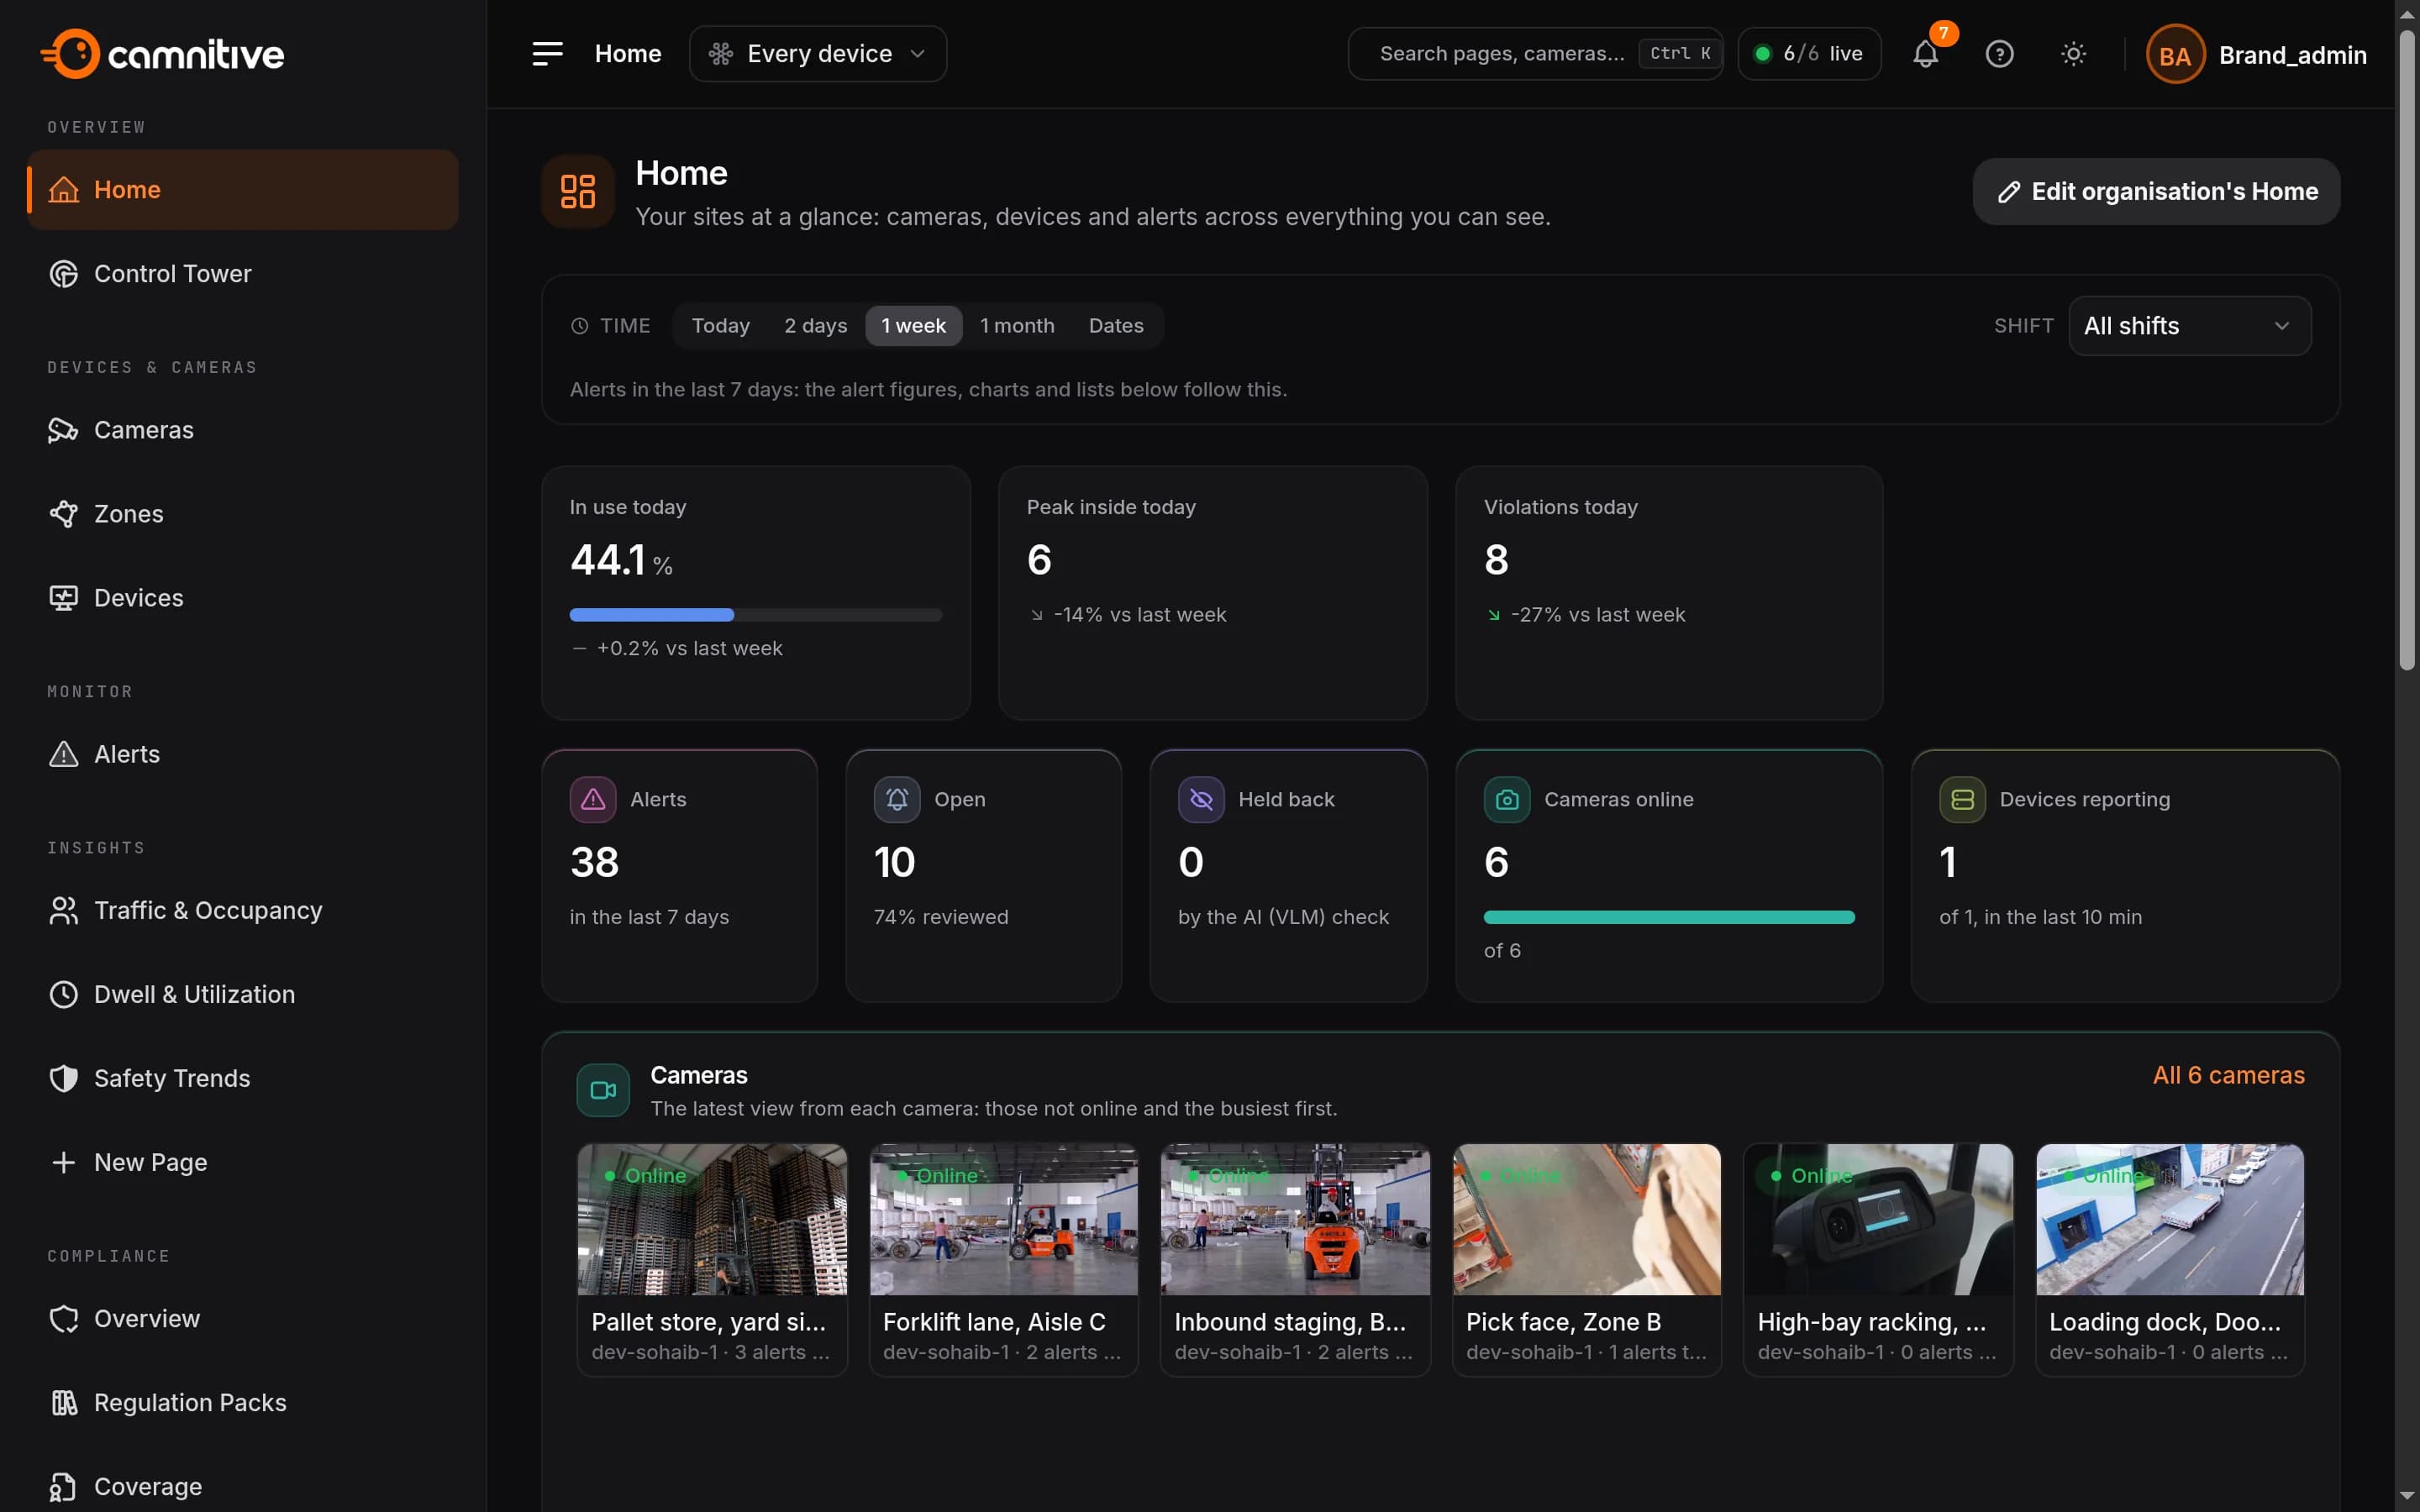Click the Home dashboard grid icon
The image size is (2420, 1512).
coord(578,191)
